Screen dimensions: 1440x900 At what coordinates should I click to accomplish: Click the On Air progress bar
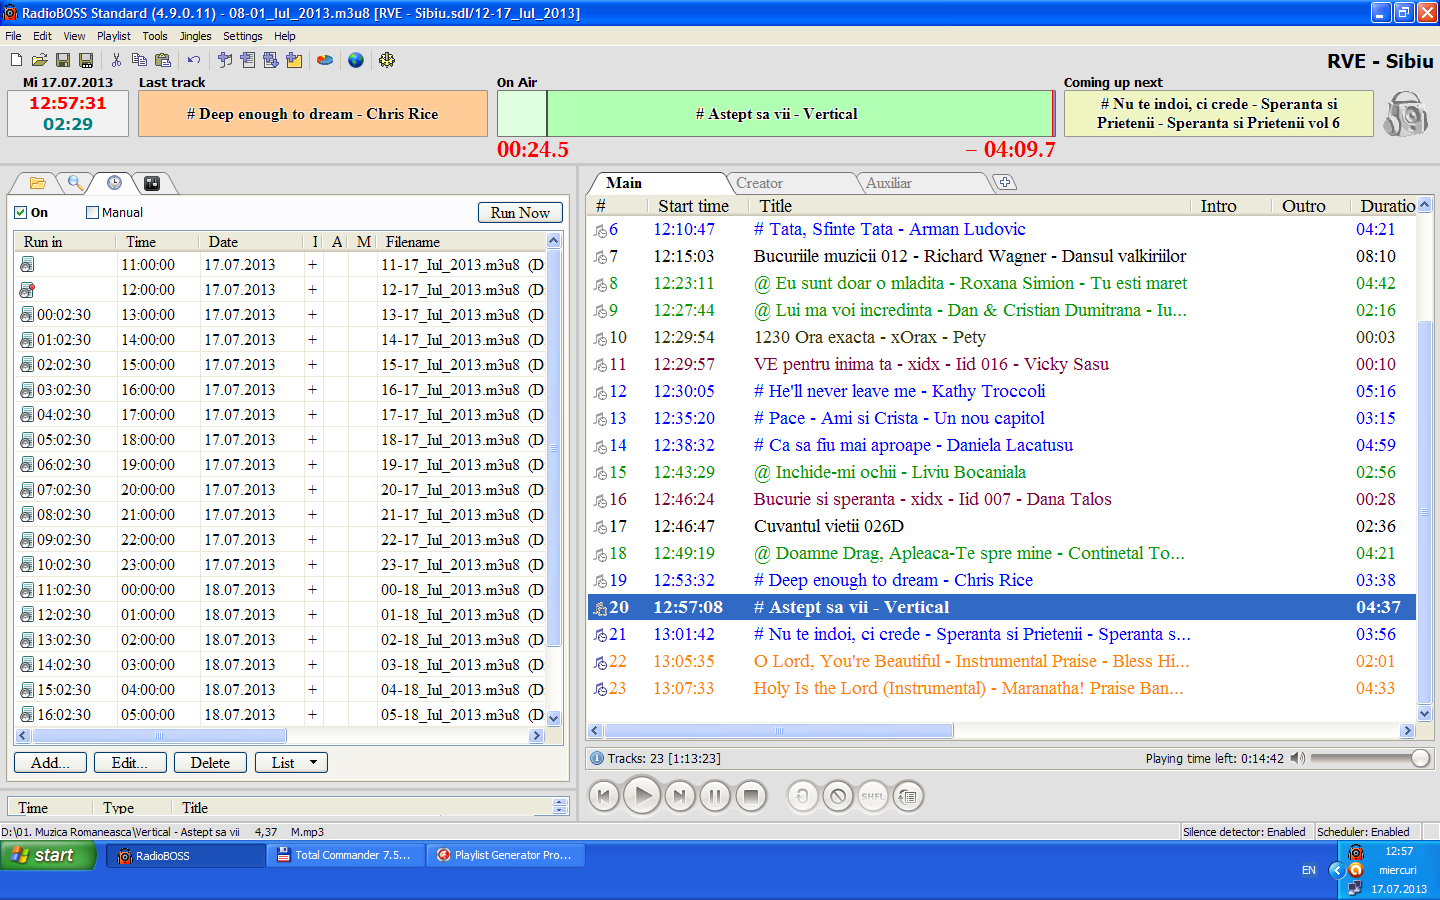775,114
